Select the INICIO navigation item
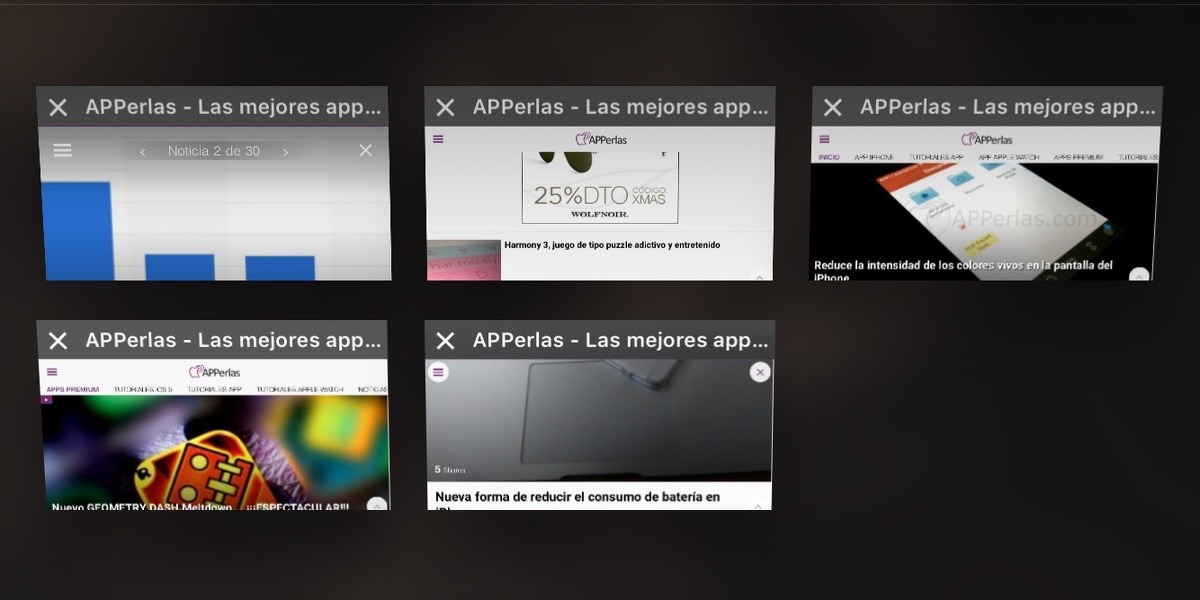Viewport: 1200px width, 600px height. (829, 157)
